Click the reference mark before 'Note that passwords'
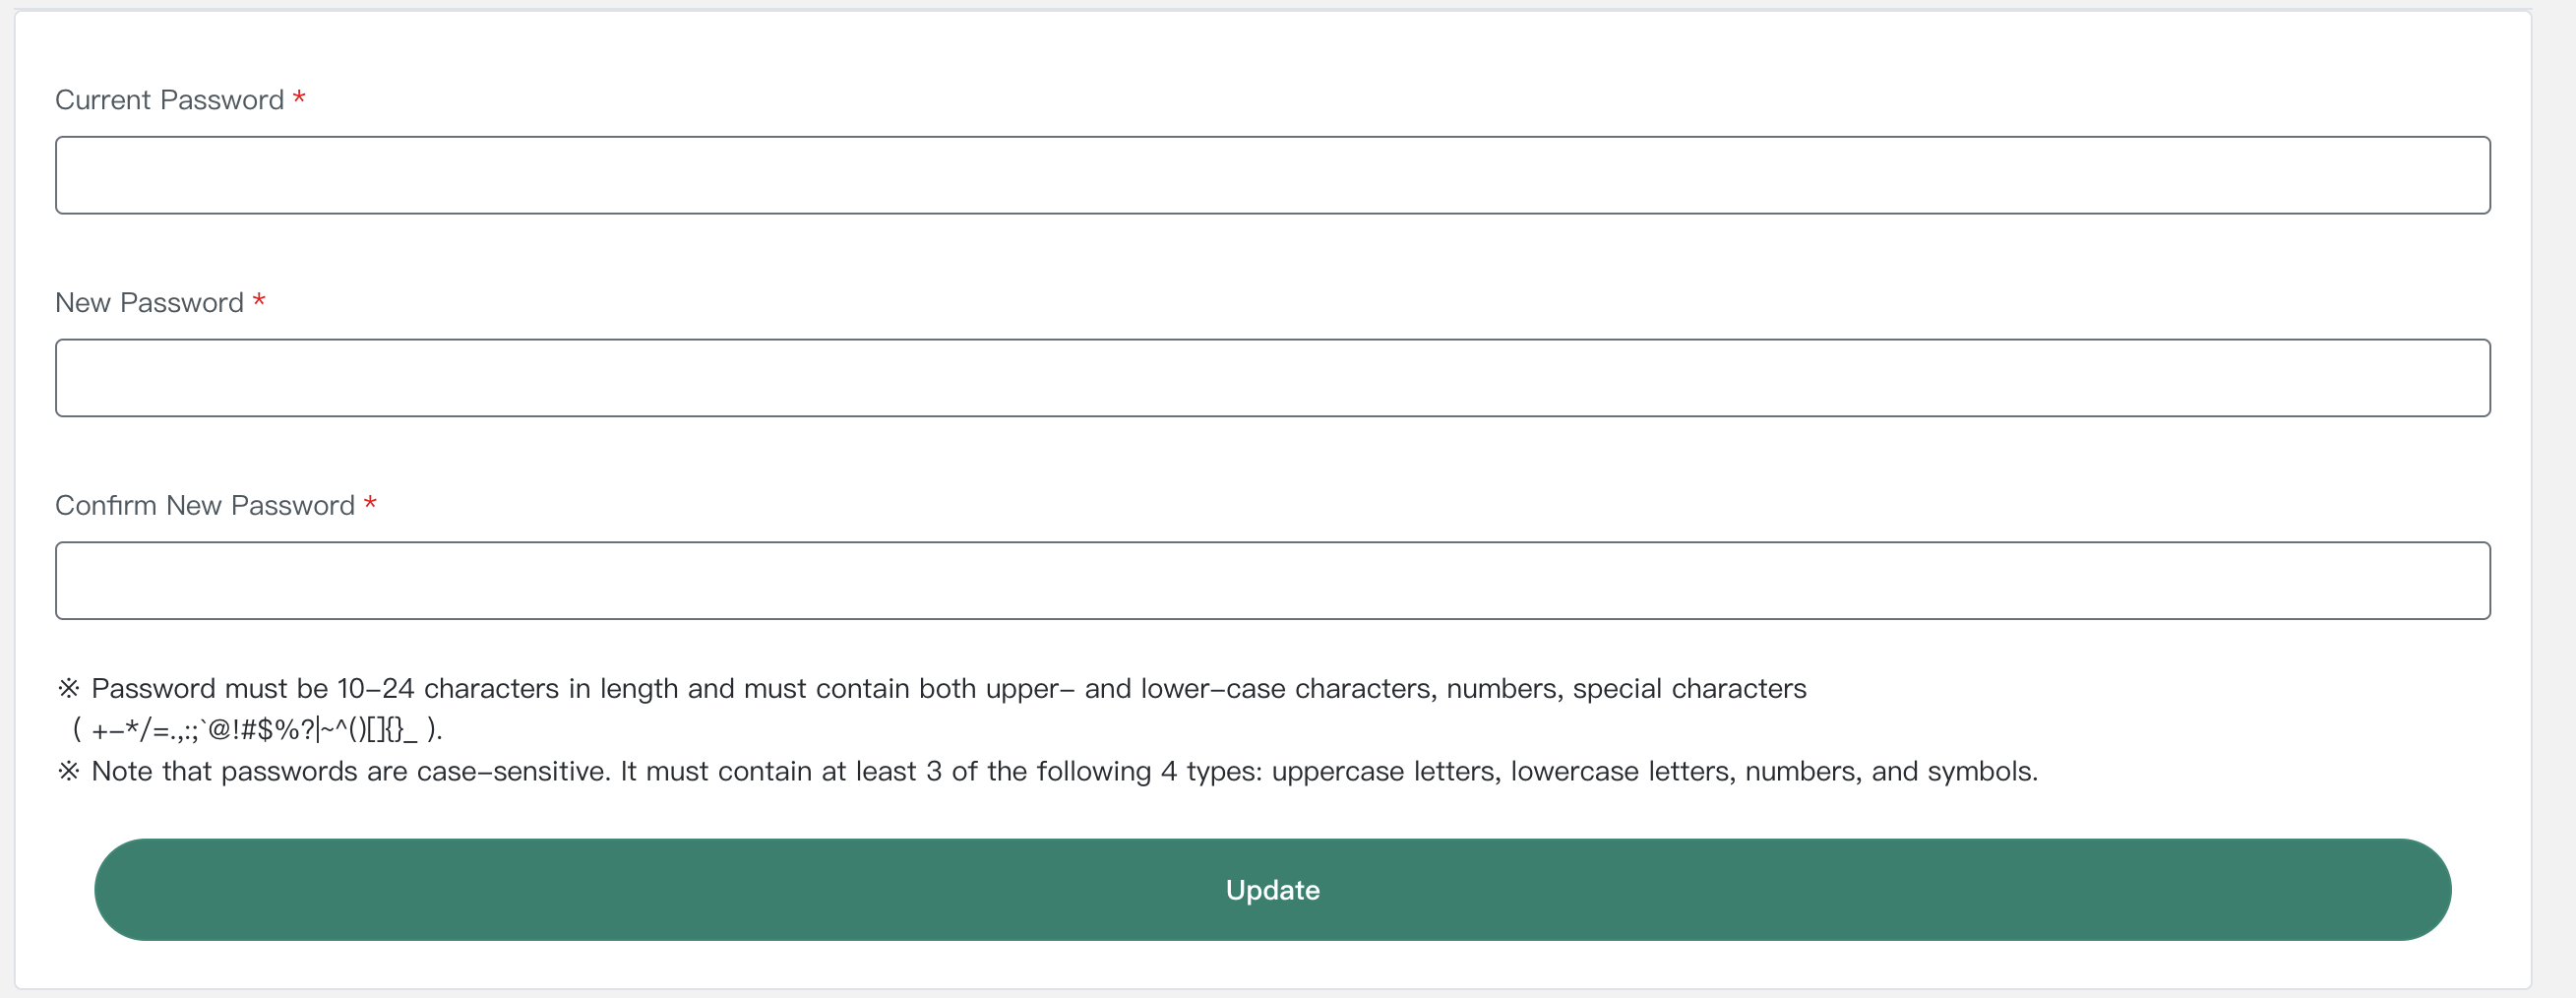Viewport: 2576px width, 998px height. pos(68,771)
